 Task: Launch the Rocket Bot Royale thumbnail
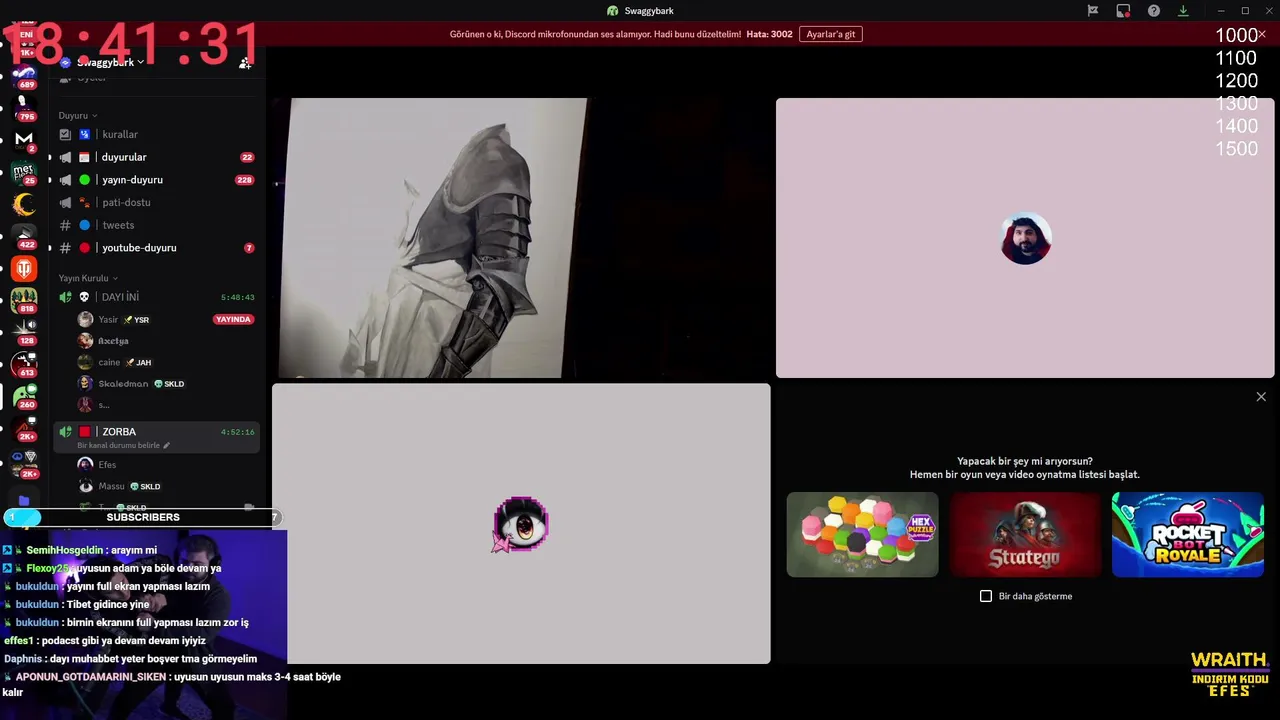(x=1188, y=534)
